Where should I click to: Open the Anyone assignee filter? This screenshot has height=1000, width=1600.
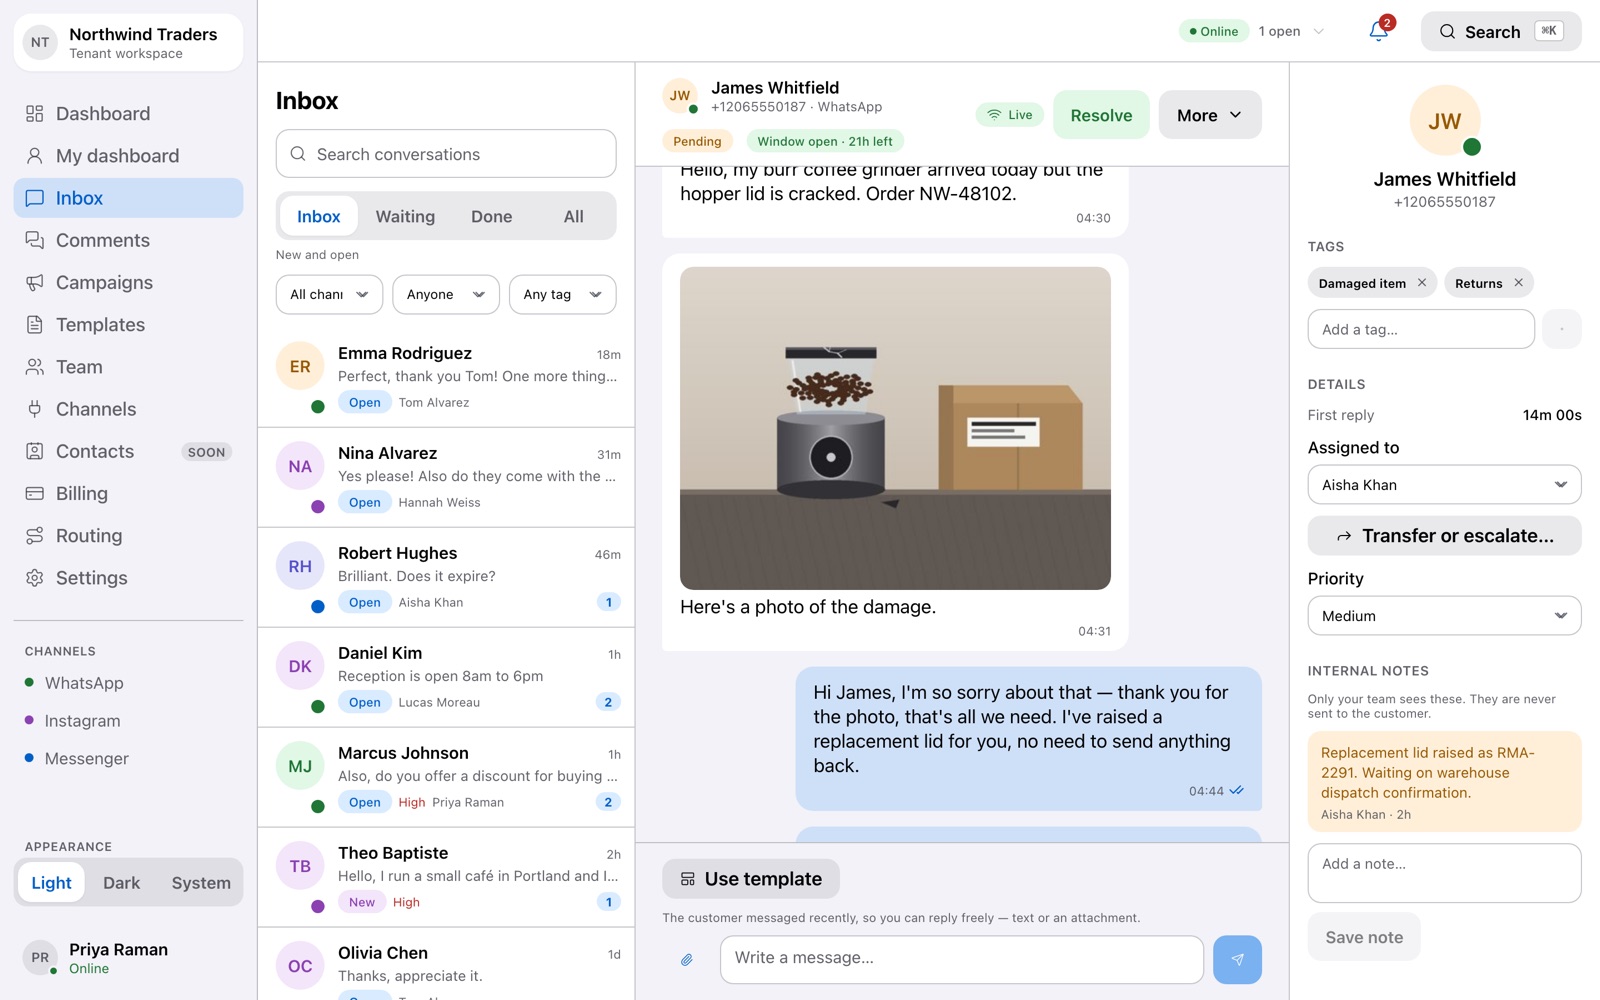click(x=446, y=294)
